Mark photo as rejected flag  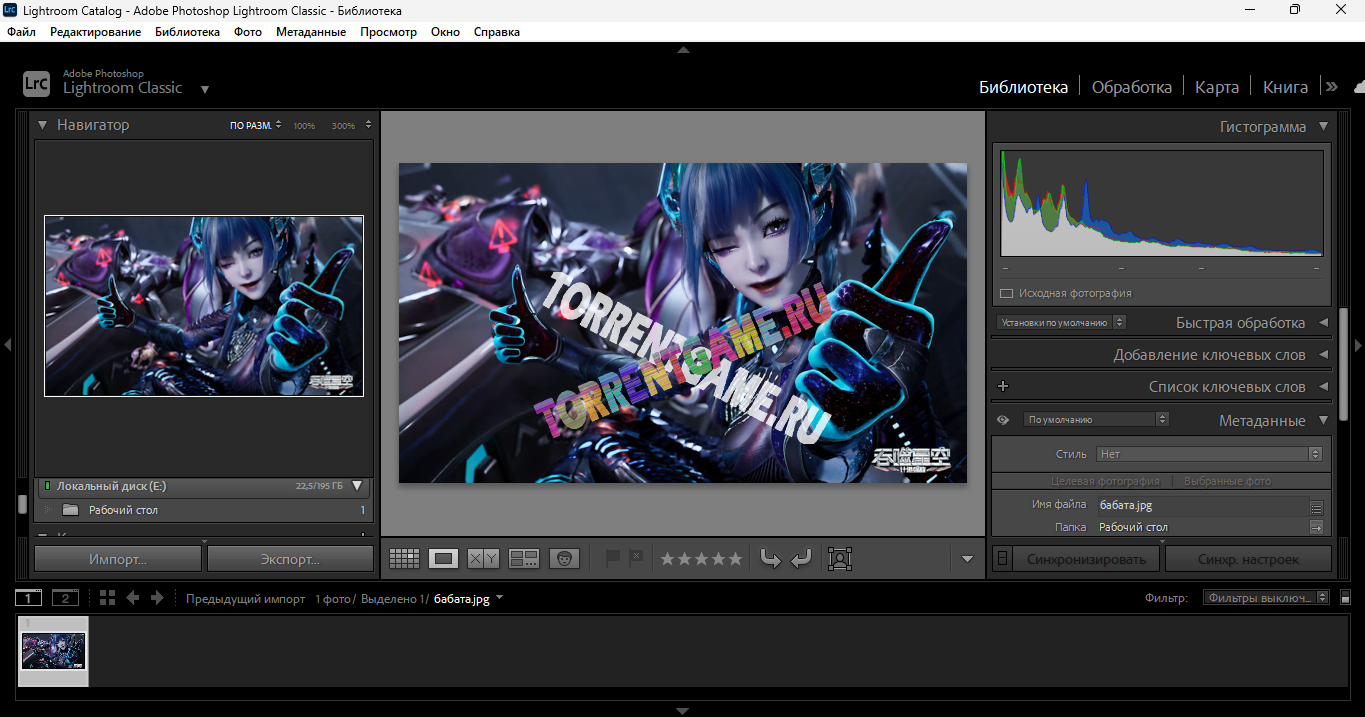point(636,558)
